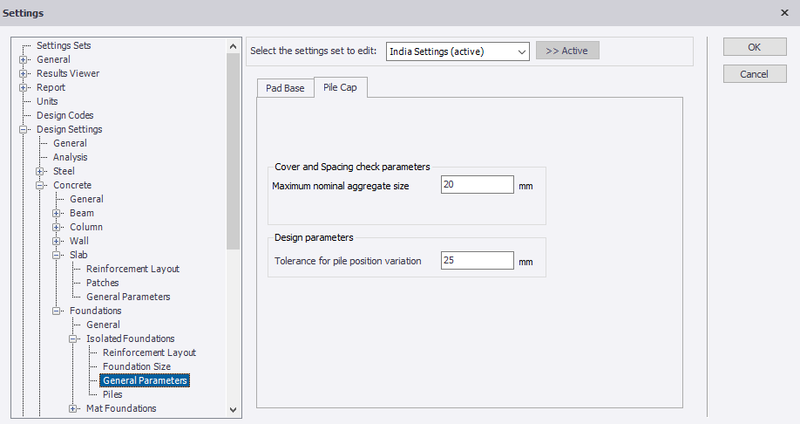Select Piles in the settings tree

[112, 394]
